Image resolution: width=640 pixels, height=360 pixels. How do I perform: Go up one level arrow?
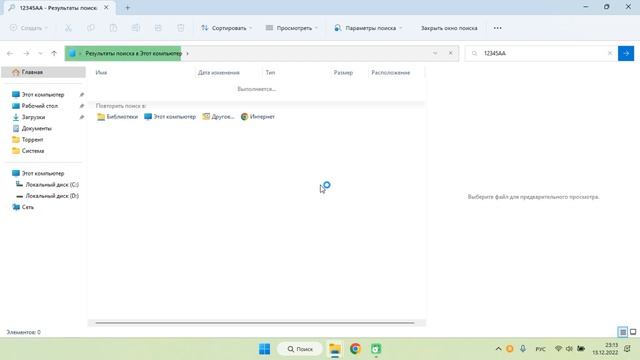tap(54, 53)
